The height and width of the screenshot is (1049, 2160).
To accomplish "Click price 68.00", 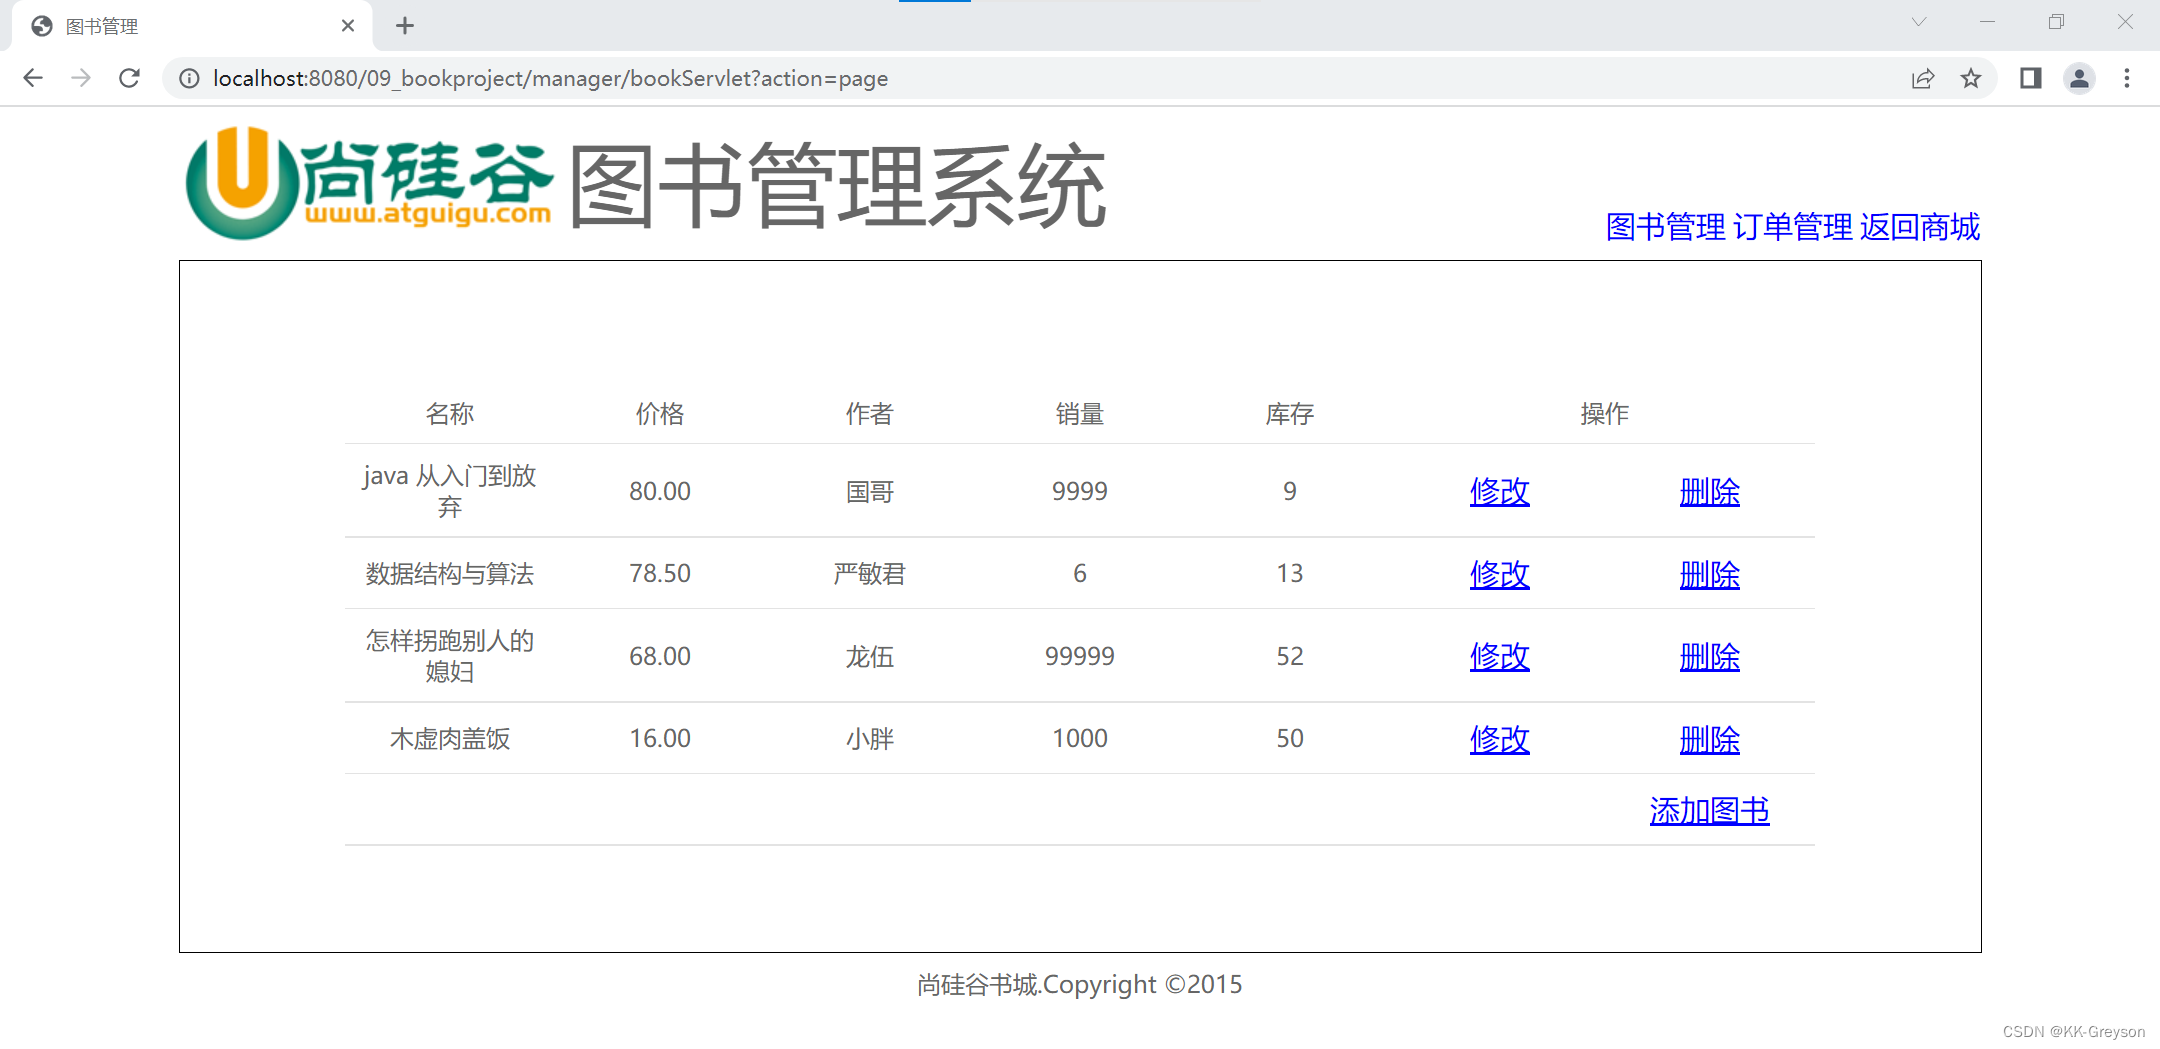I will (x=660, y=656).
